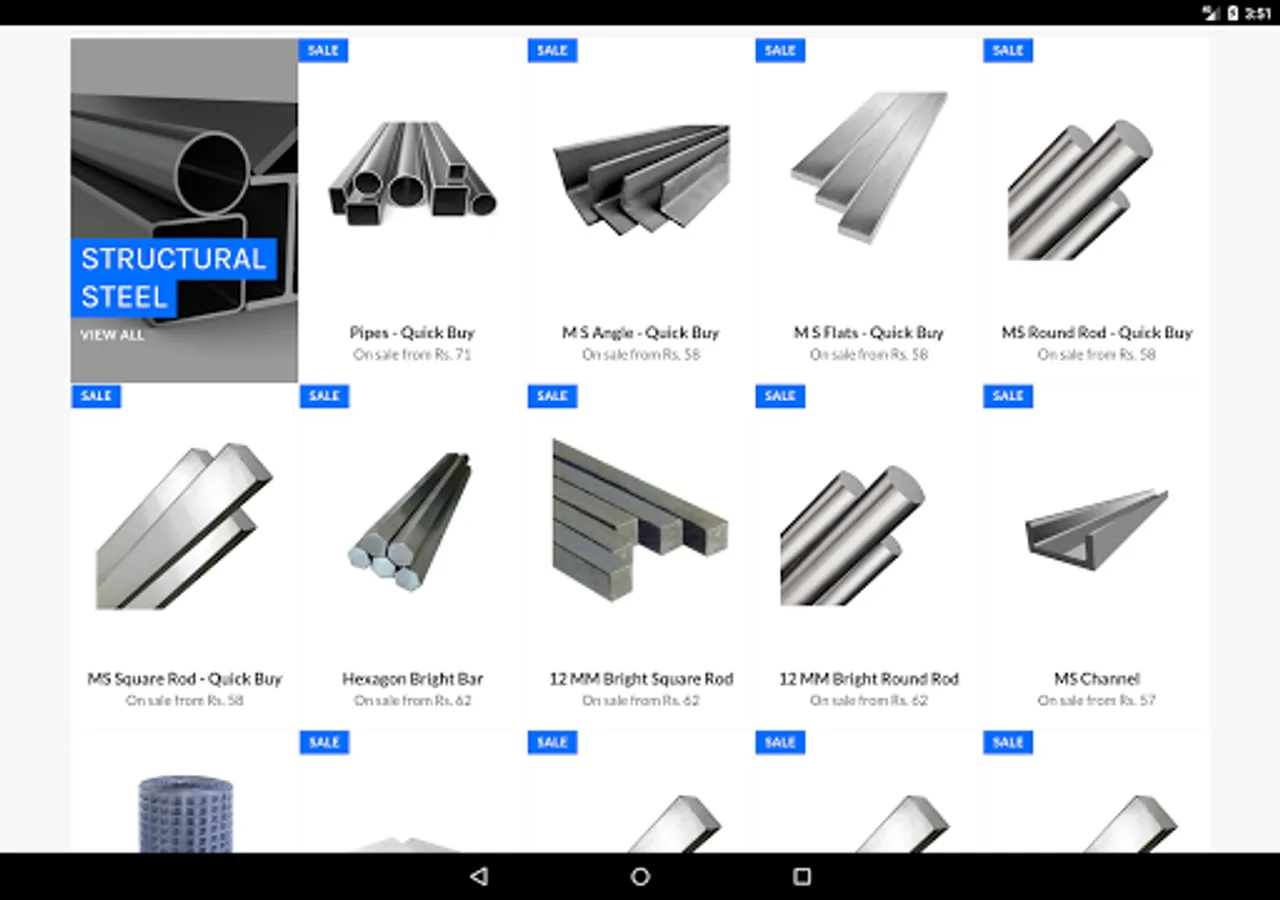Tap the Android back navigation icon
Viewport: 1280px width, 900px height.
(479, 877)
